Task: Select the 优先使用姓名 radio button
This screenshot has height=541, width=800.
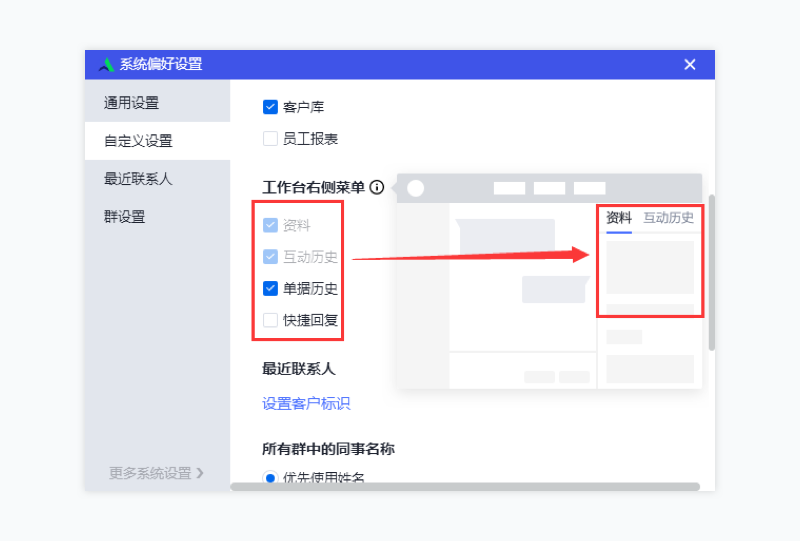Action: 270,478
